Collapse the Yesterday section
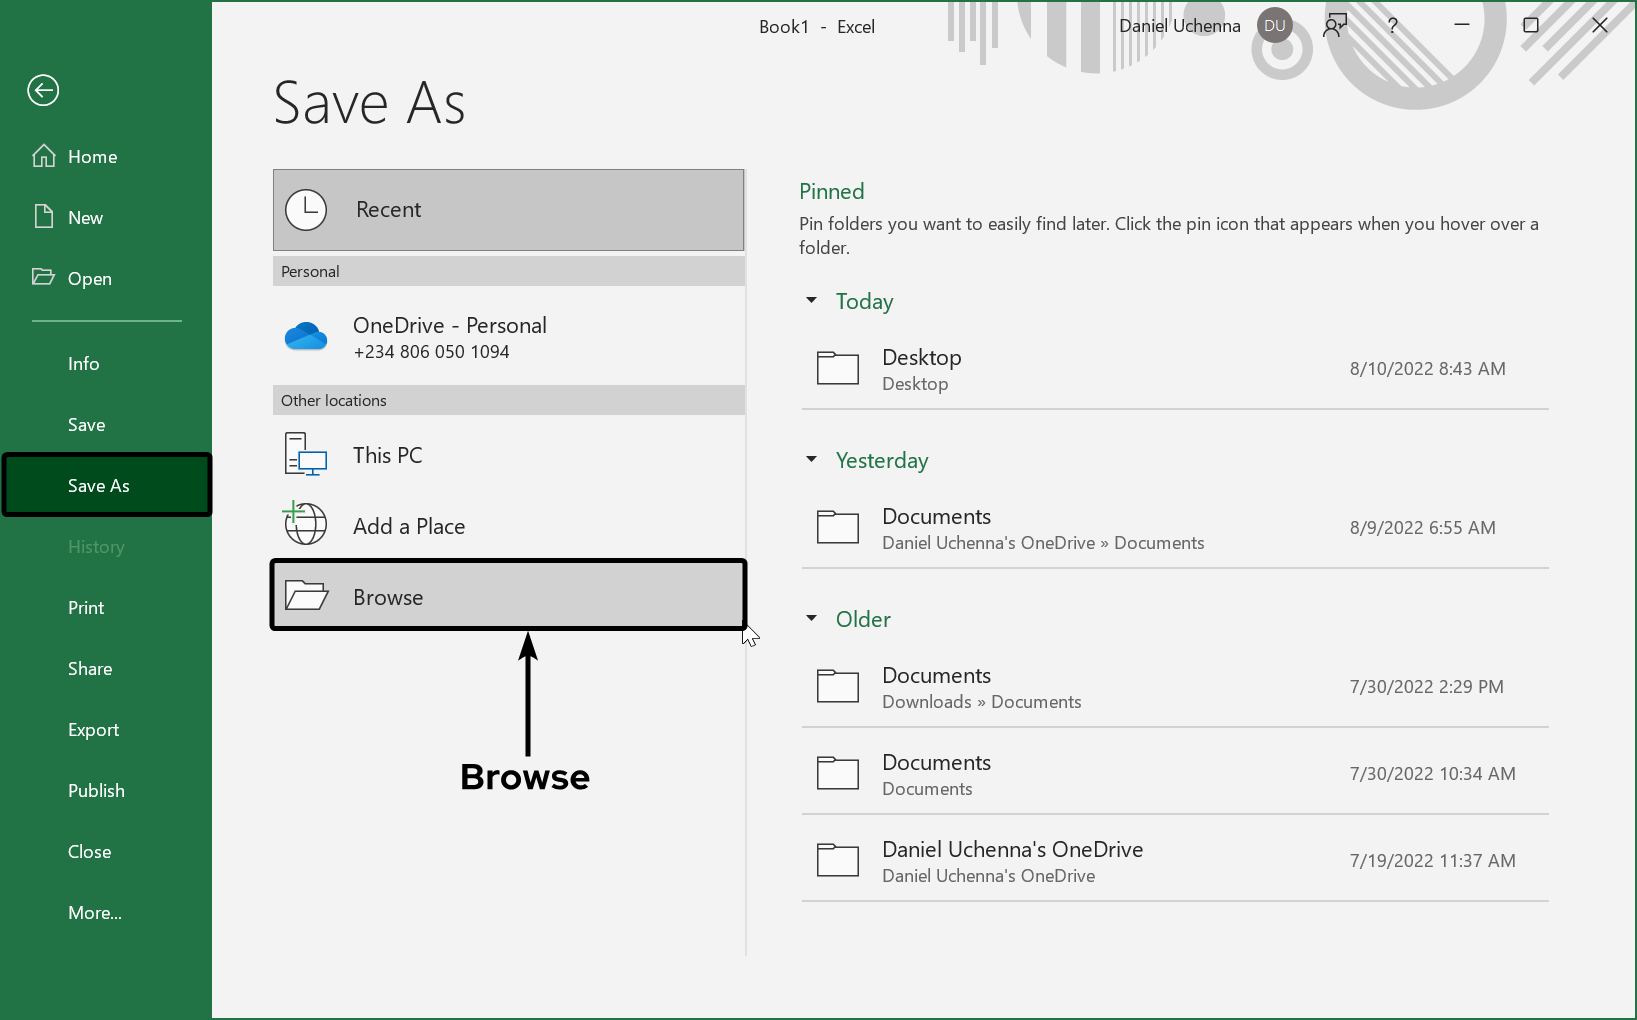 (811, 460)
